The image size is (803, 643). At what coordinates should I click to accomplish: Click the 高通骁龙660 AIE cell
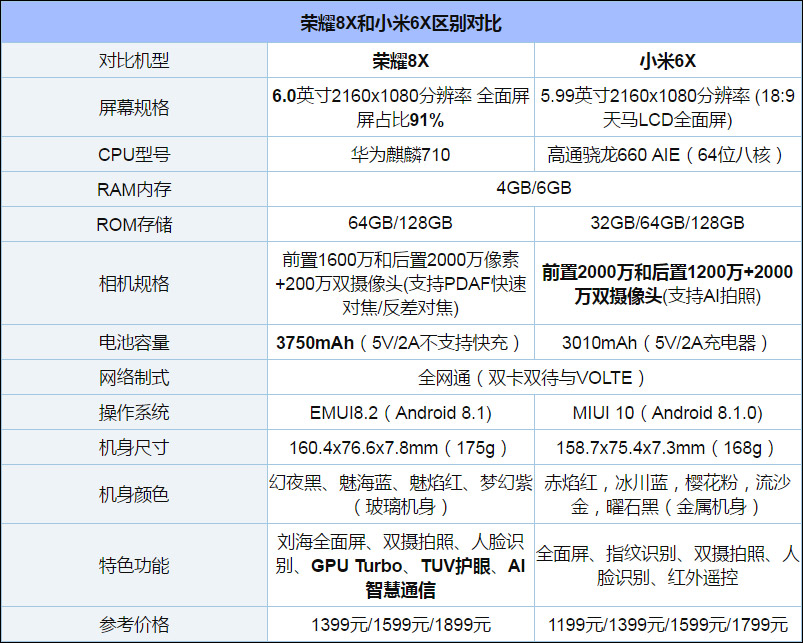(667, 154)
